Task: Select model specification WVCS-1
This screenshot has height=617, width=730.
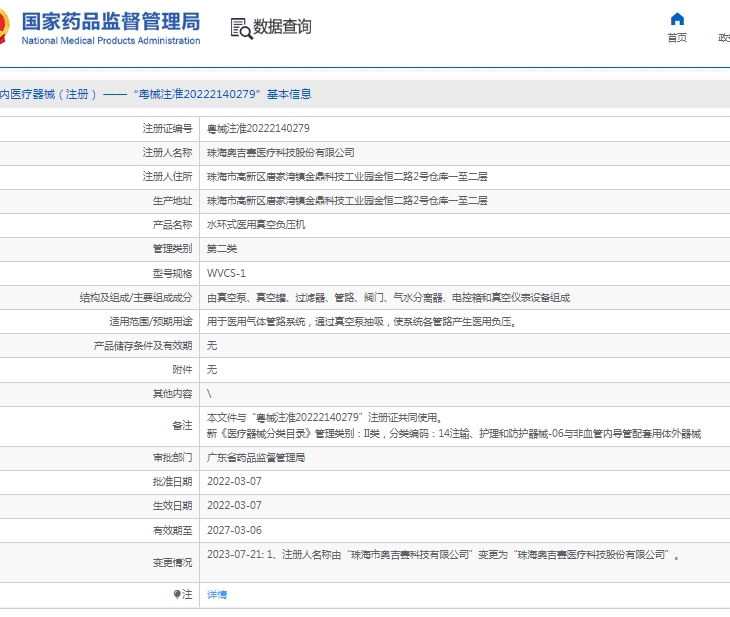Action: pos(226,273)
